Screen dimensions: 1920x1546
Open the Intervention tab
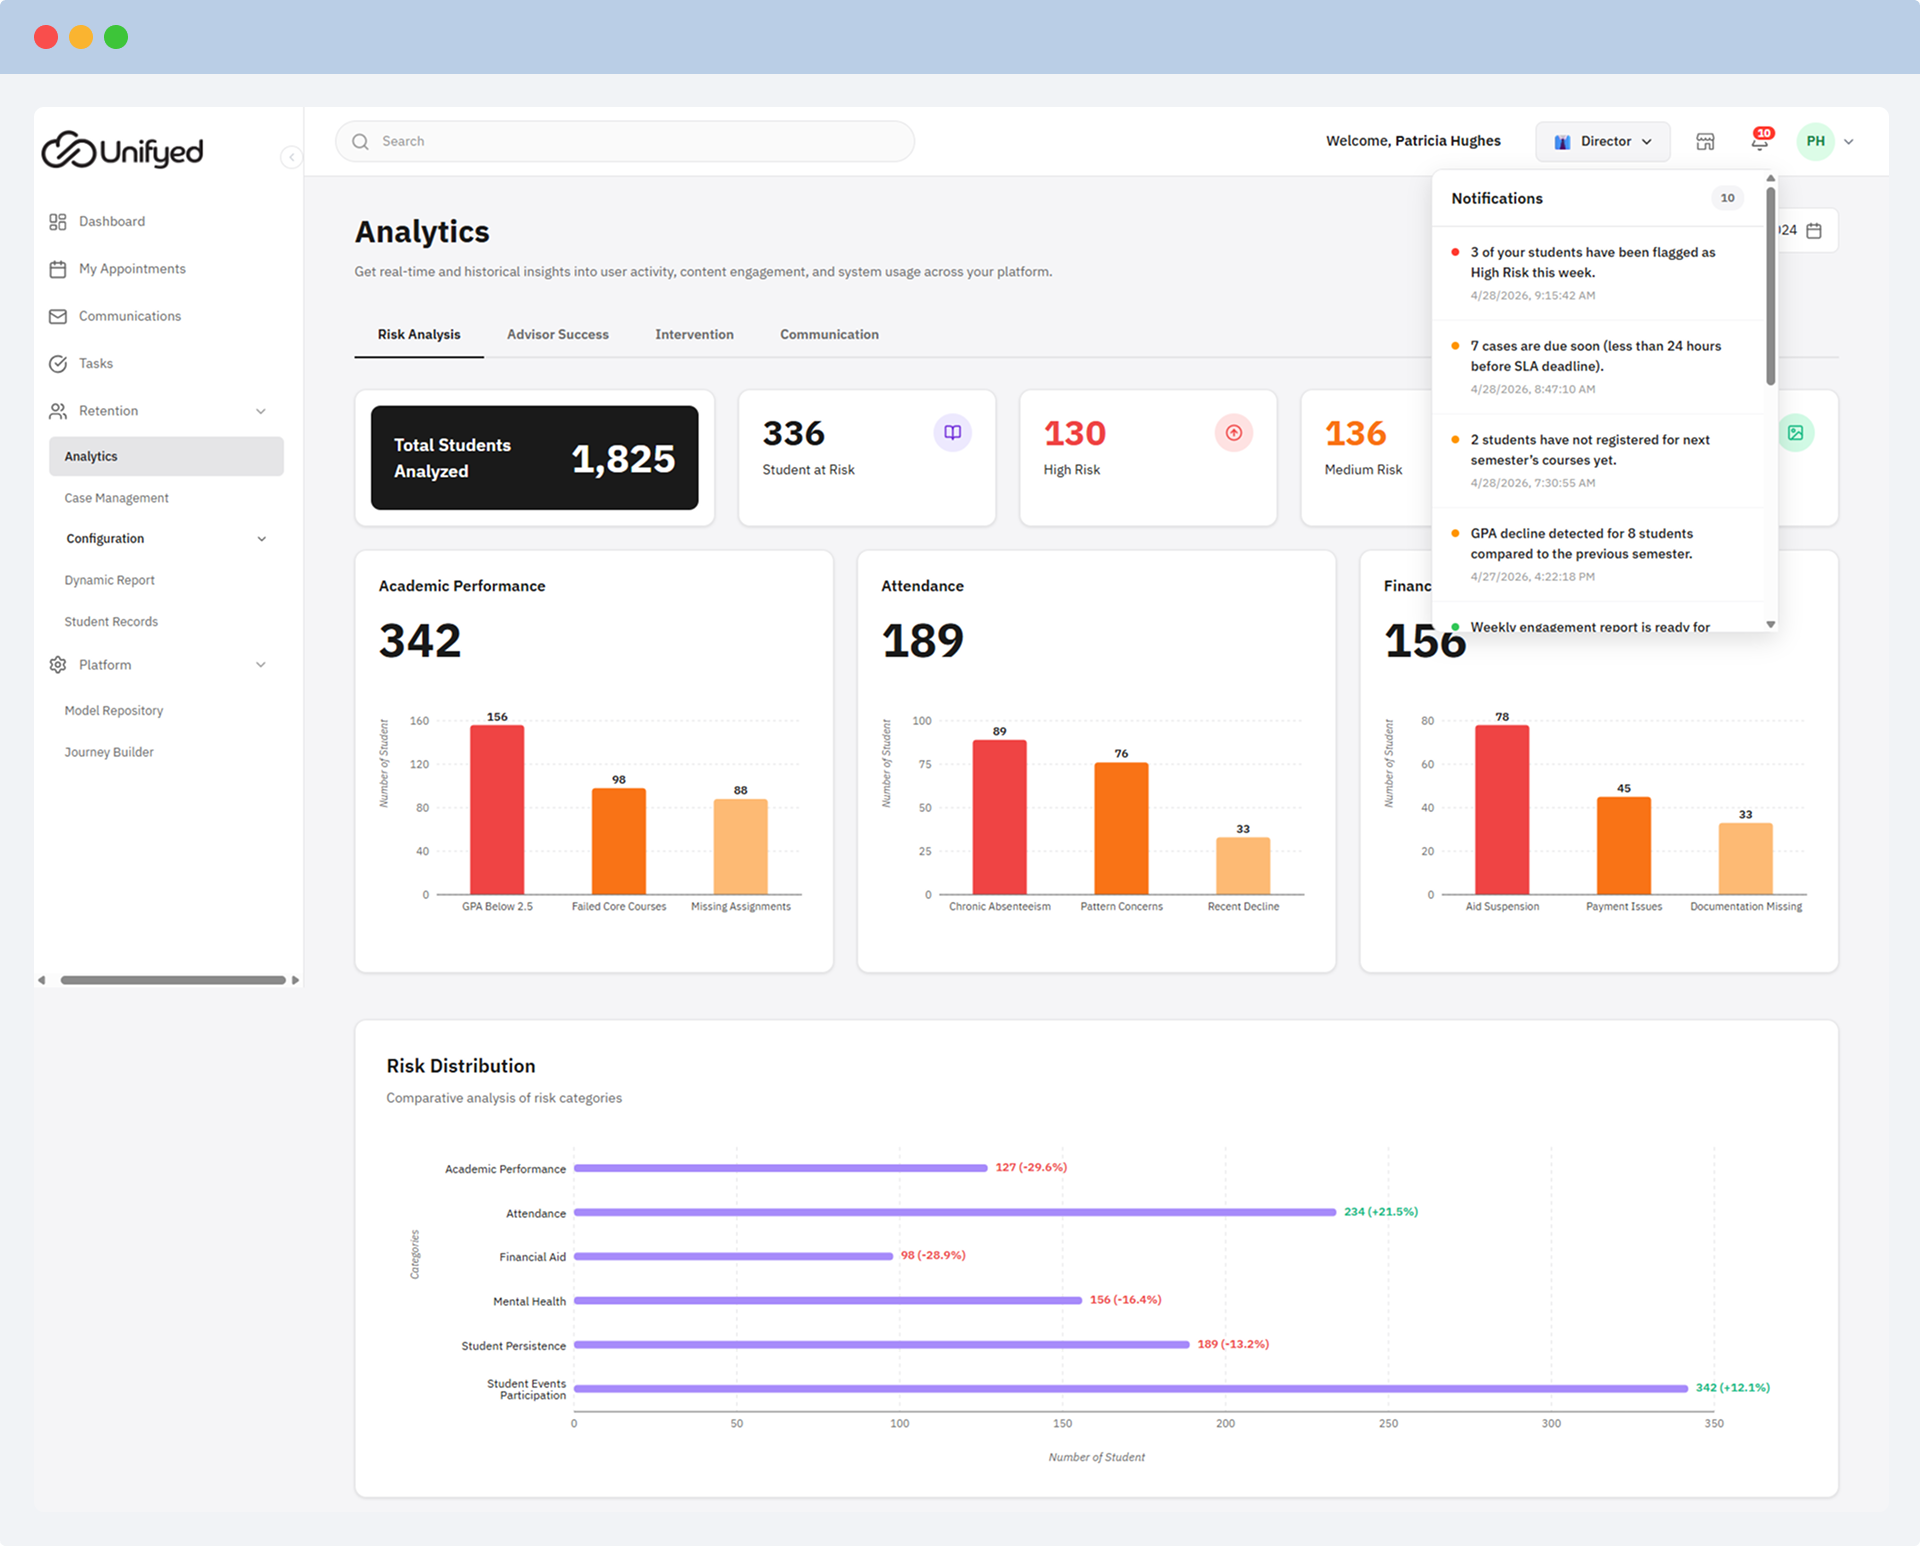coord(694,335)
